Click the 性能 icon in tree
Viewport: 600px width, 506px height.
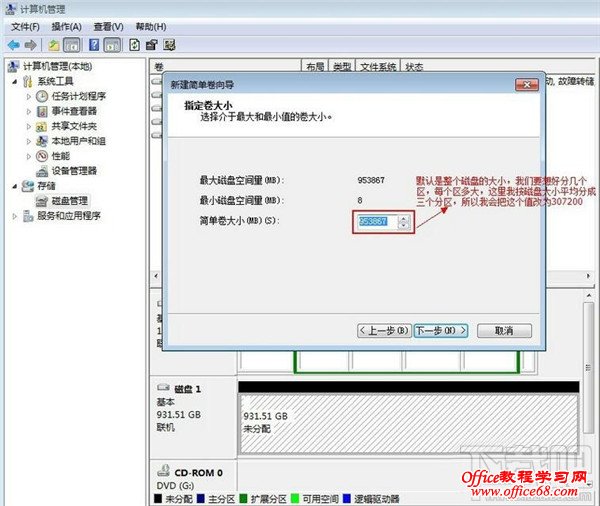click(x=42, y=156)
